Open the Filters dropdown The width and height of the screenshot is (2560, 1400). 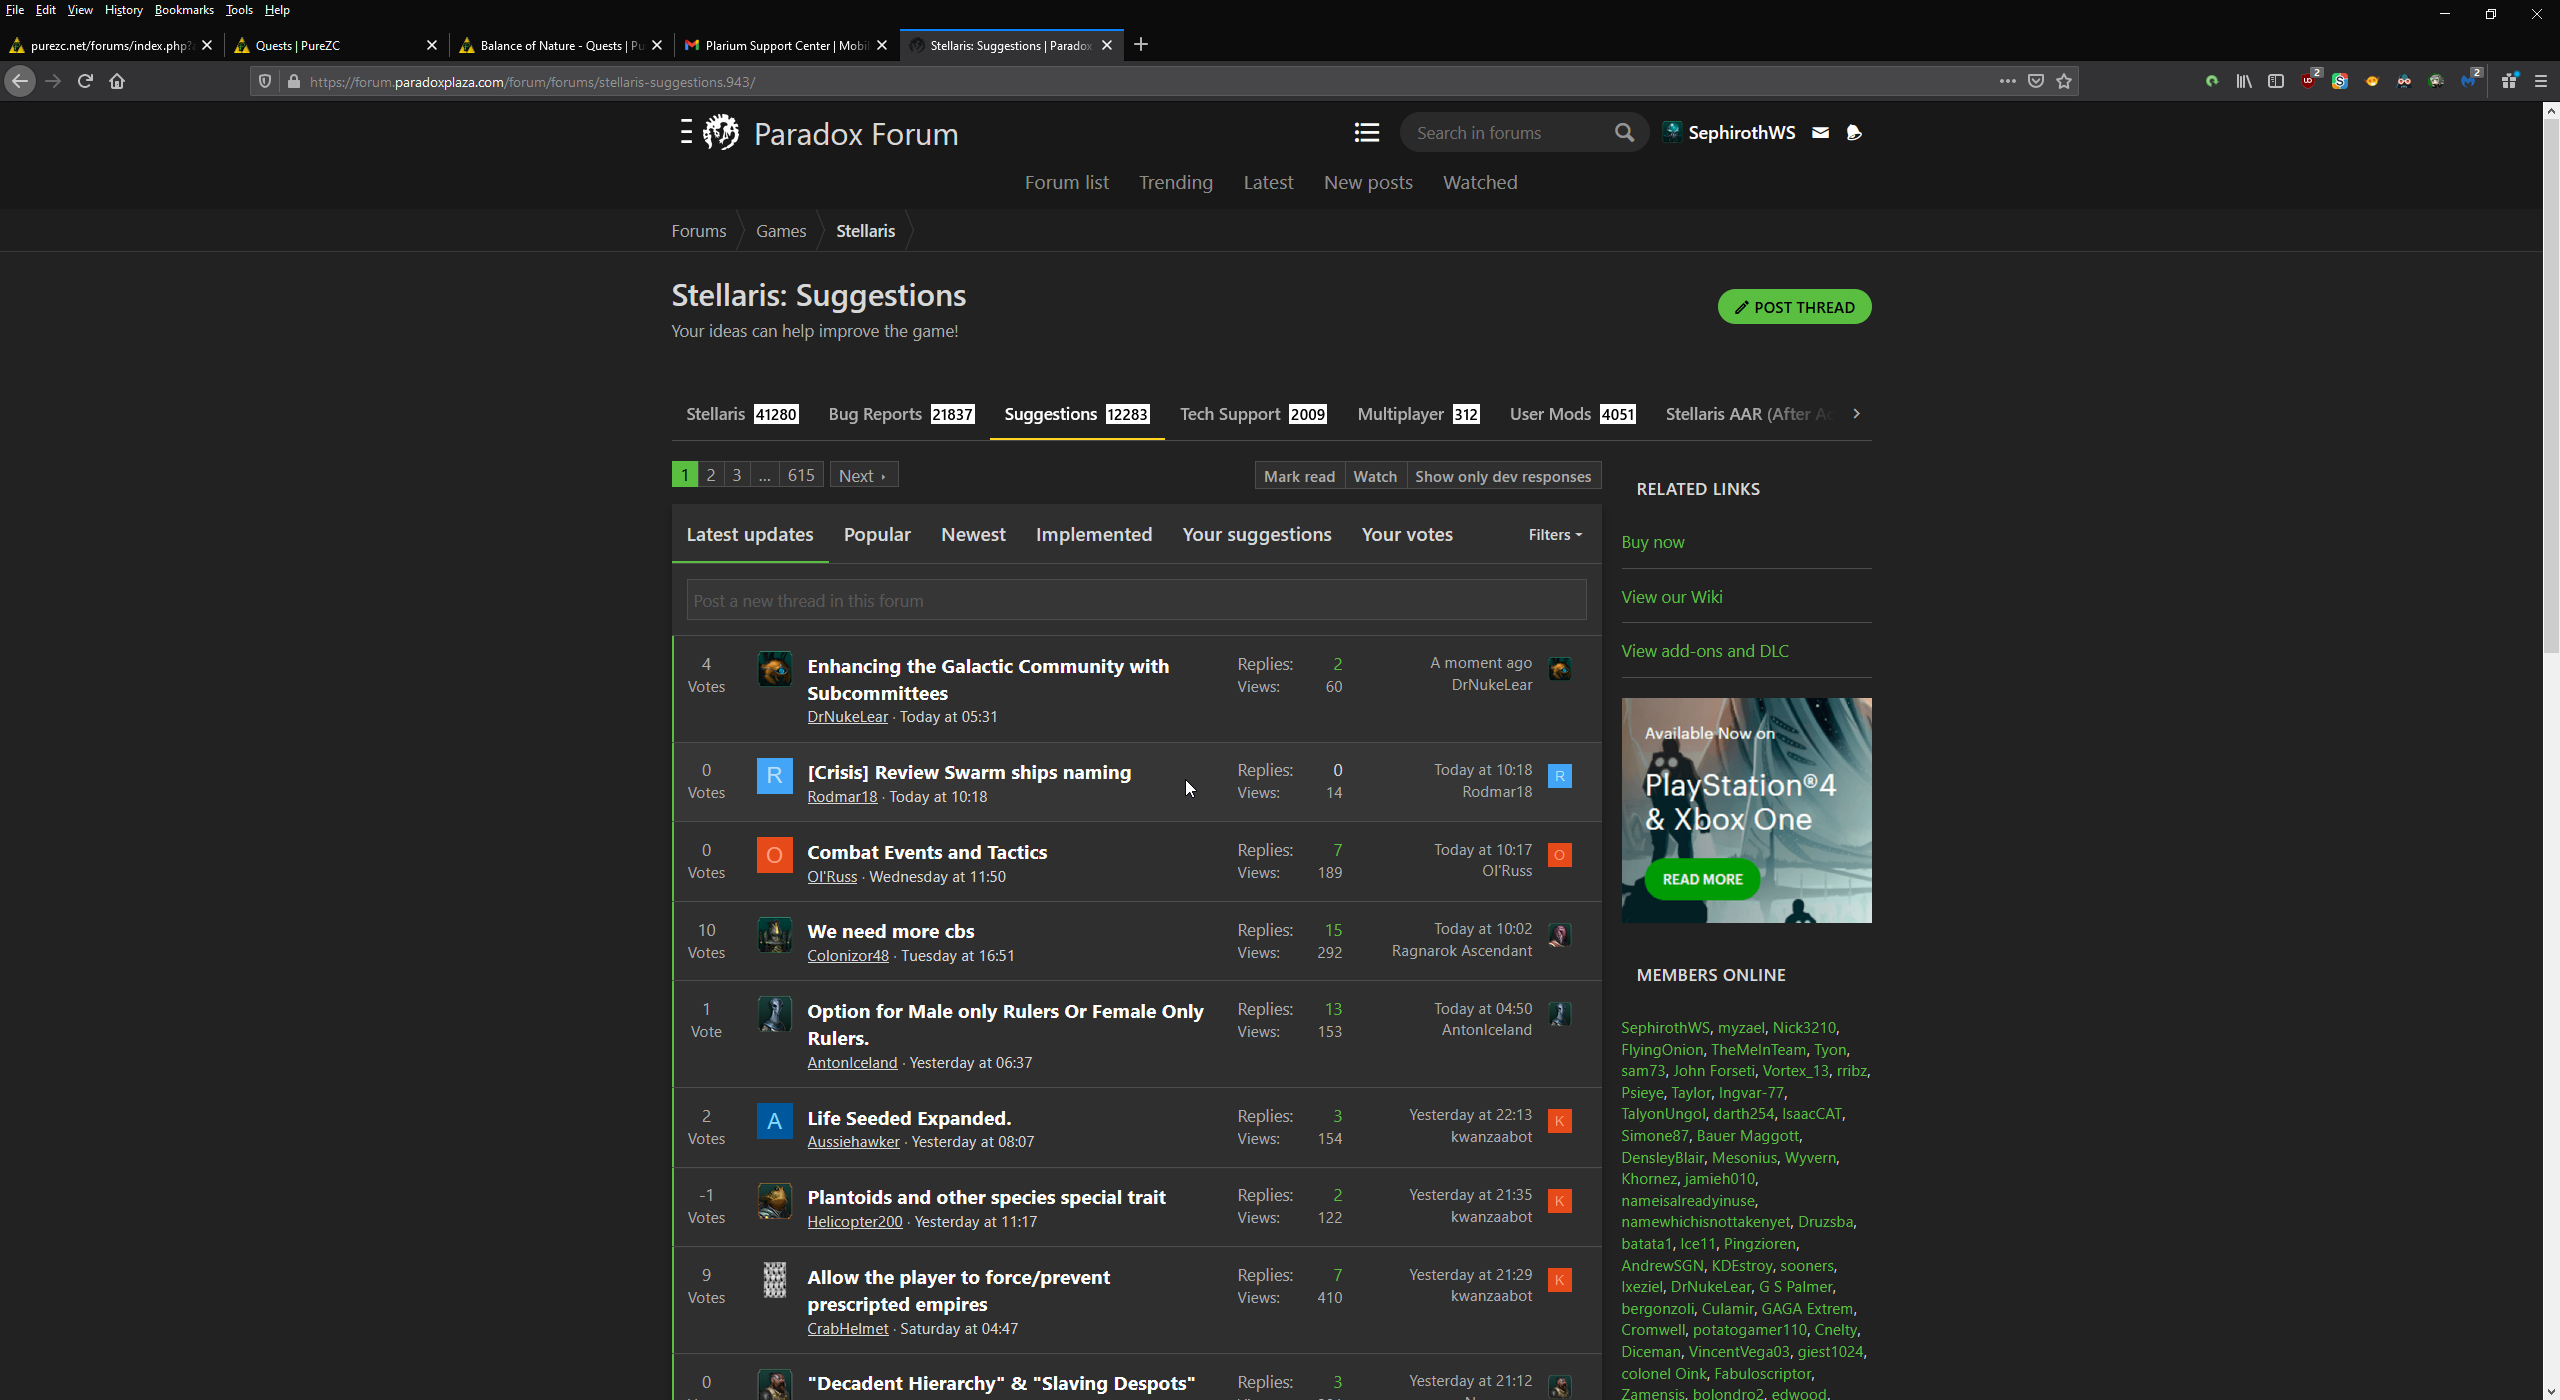coord(1554,535)
